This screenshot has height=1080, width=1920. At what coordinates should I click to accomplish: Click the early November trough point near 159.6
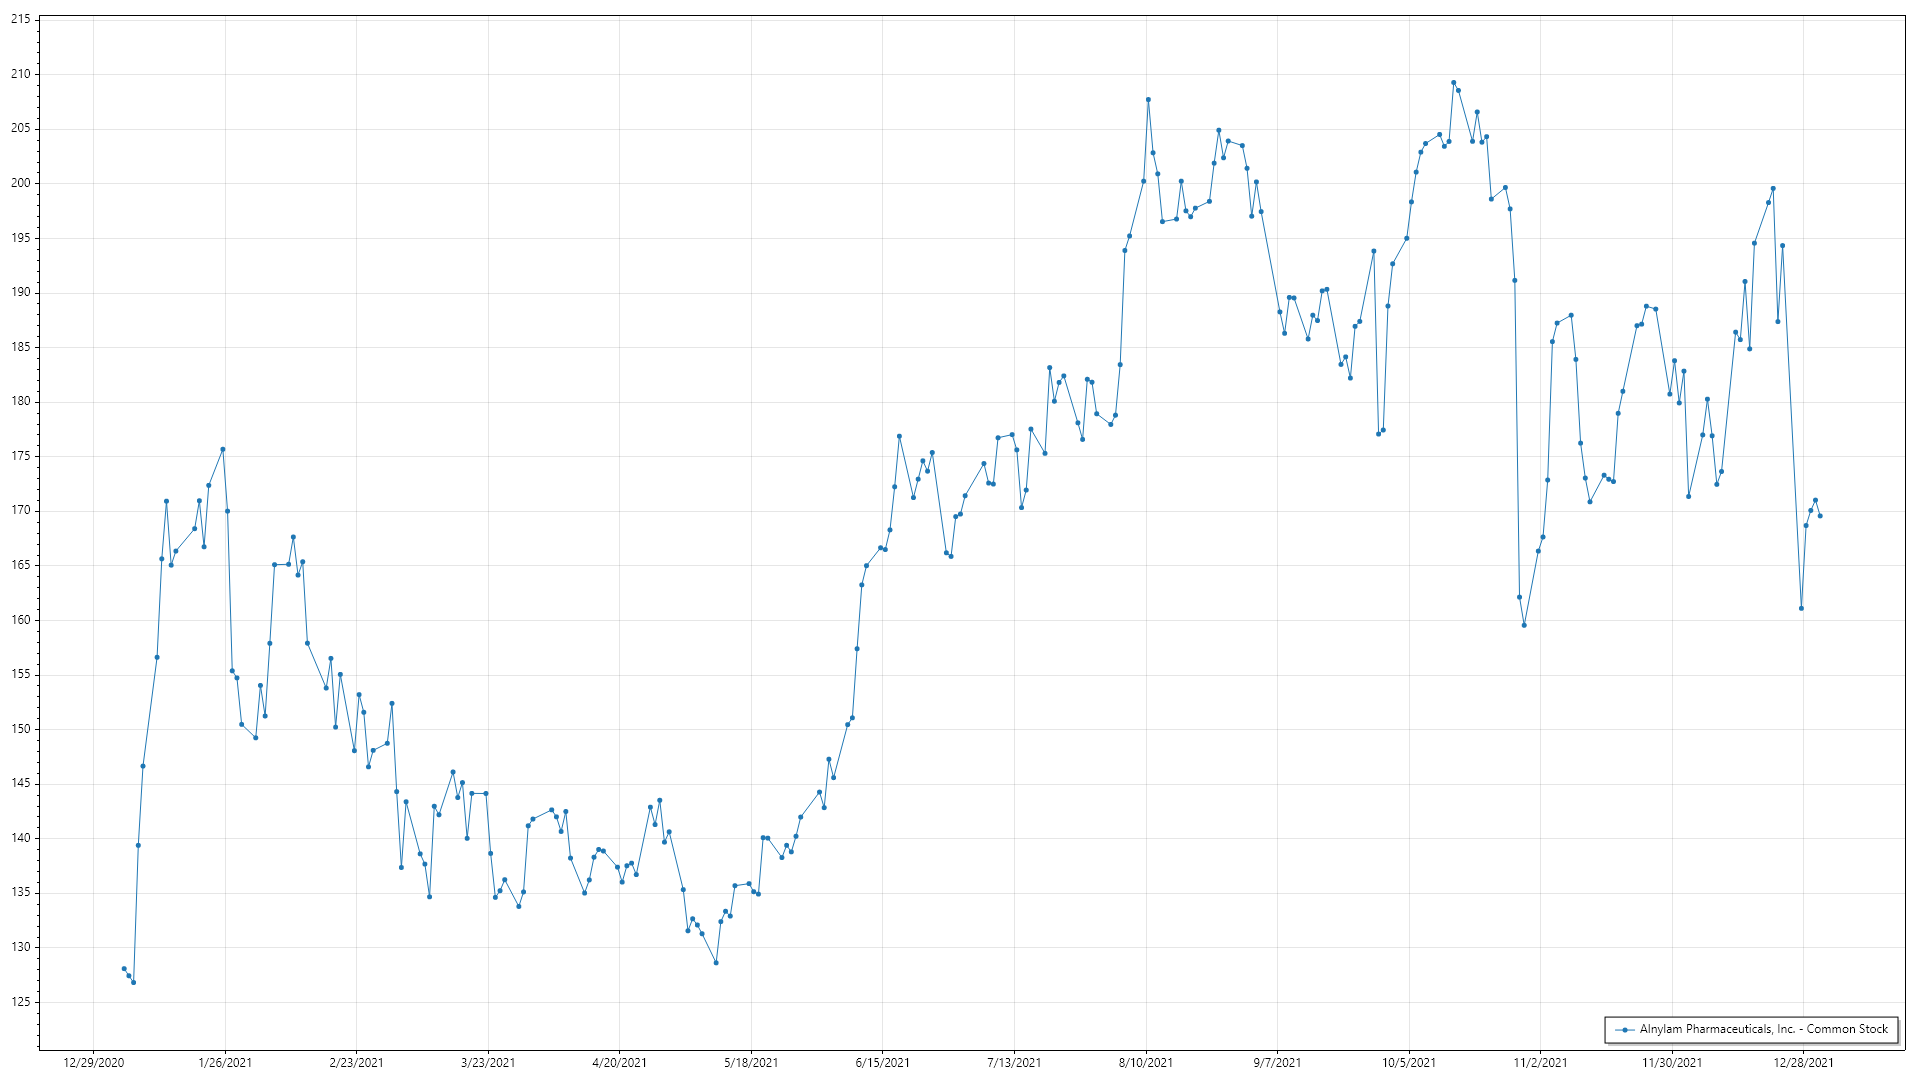point(1524,625)
